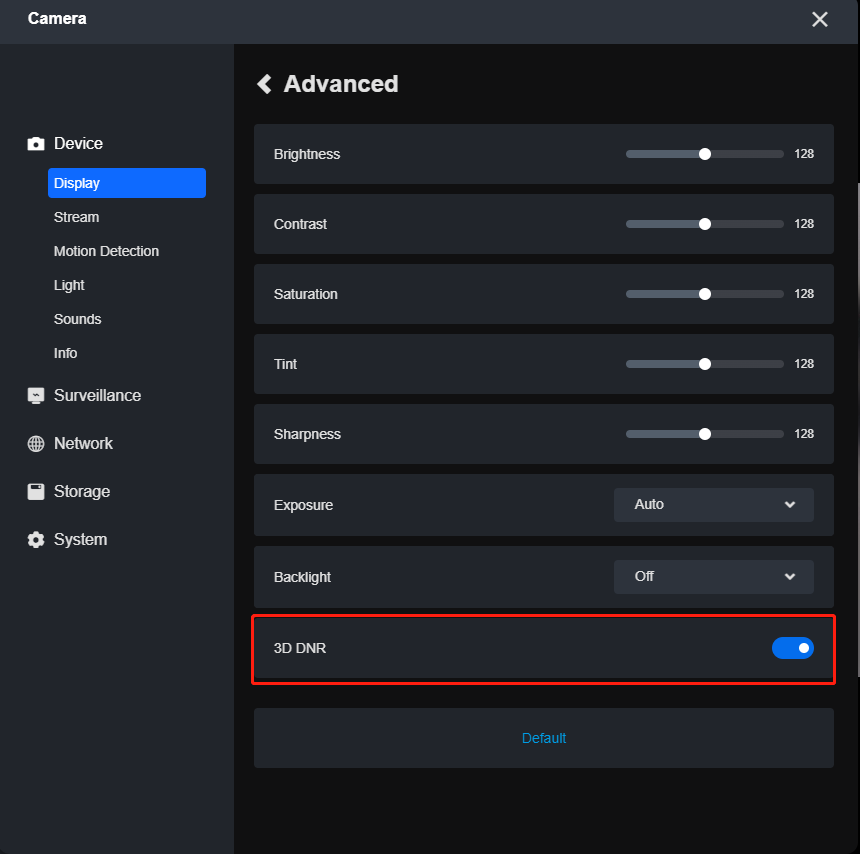Select the Light menu item
Image resolution: width=860 pixels, height=854 pixels.
[x=69, y=285]
